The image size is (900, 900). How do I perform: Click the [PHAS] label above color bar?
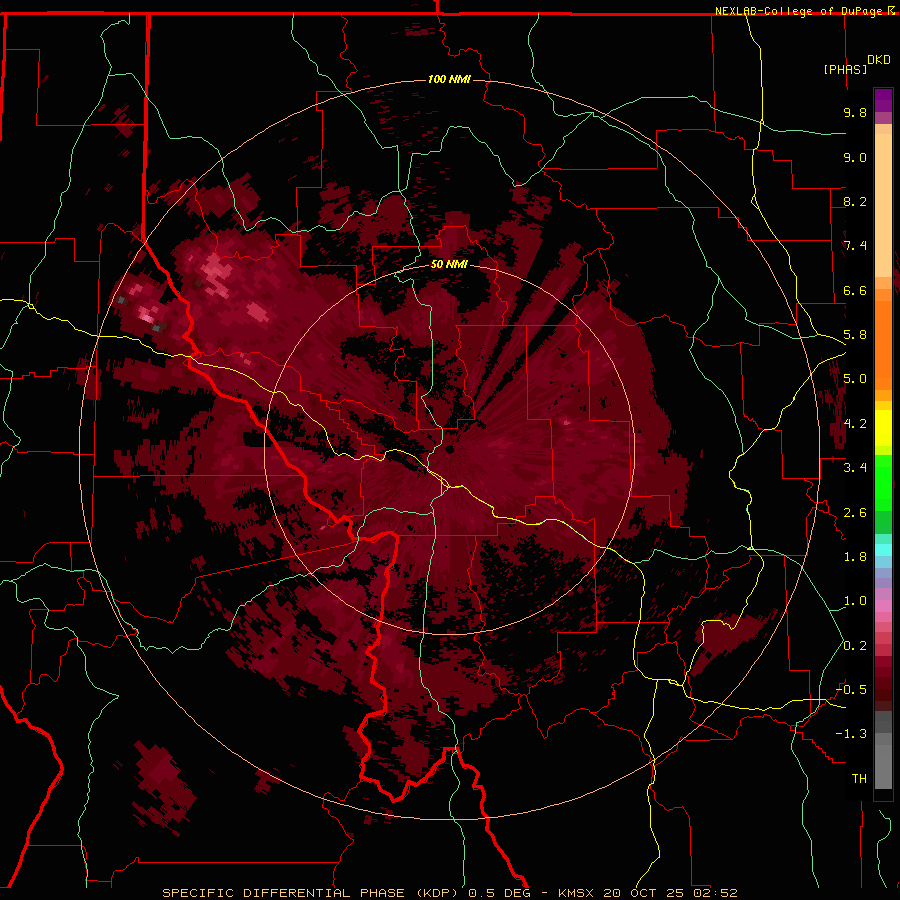pos(845,69)
